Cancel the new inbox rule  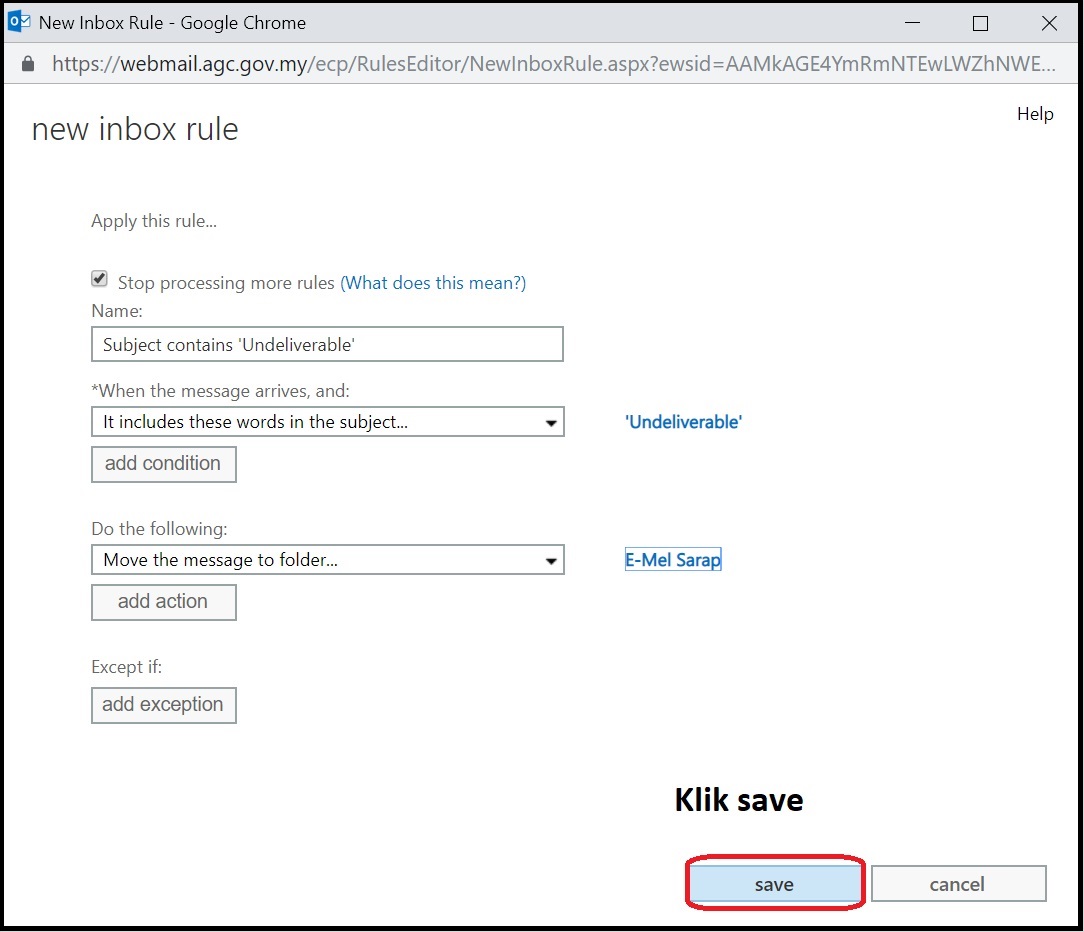pos(957,884)
